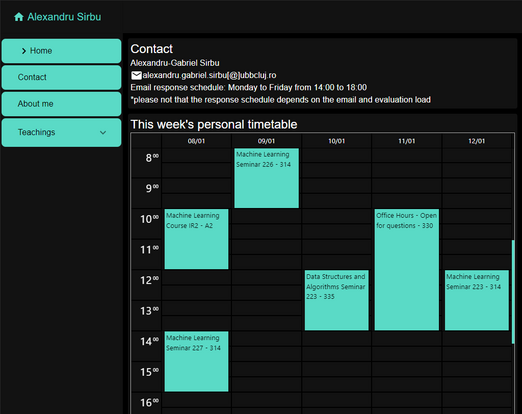Open the Contact menu item
Screen dimensions: 522x414
(x=61, y=77)
